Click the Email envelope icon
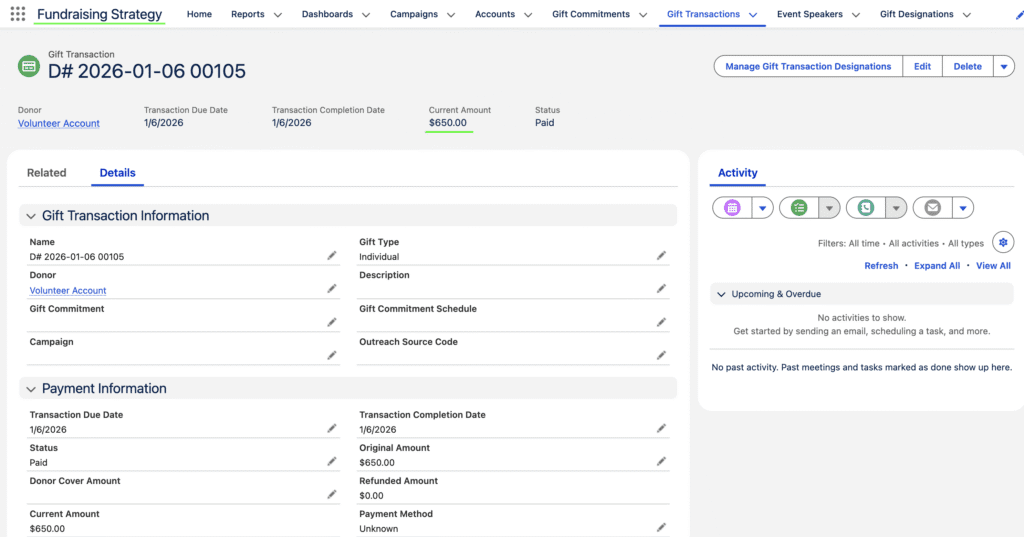This screenshot has width=1024, height=537. (932, 208)
